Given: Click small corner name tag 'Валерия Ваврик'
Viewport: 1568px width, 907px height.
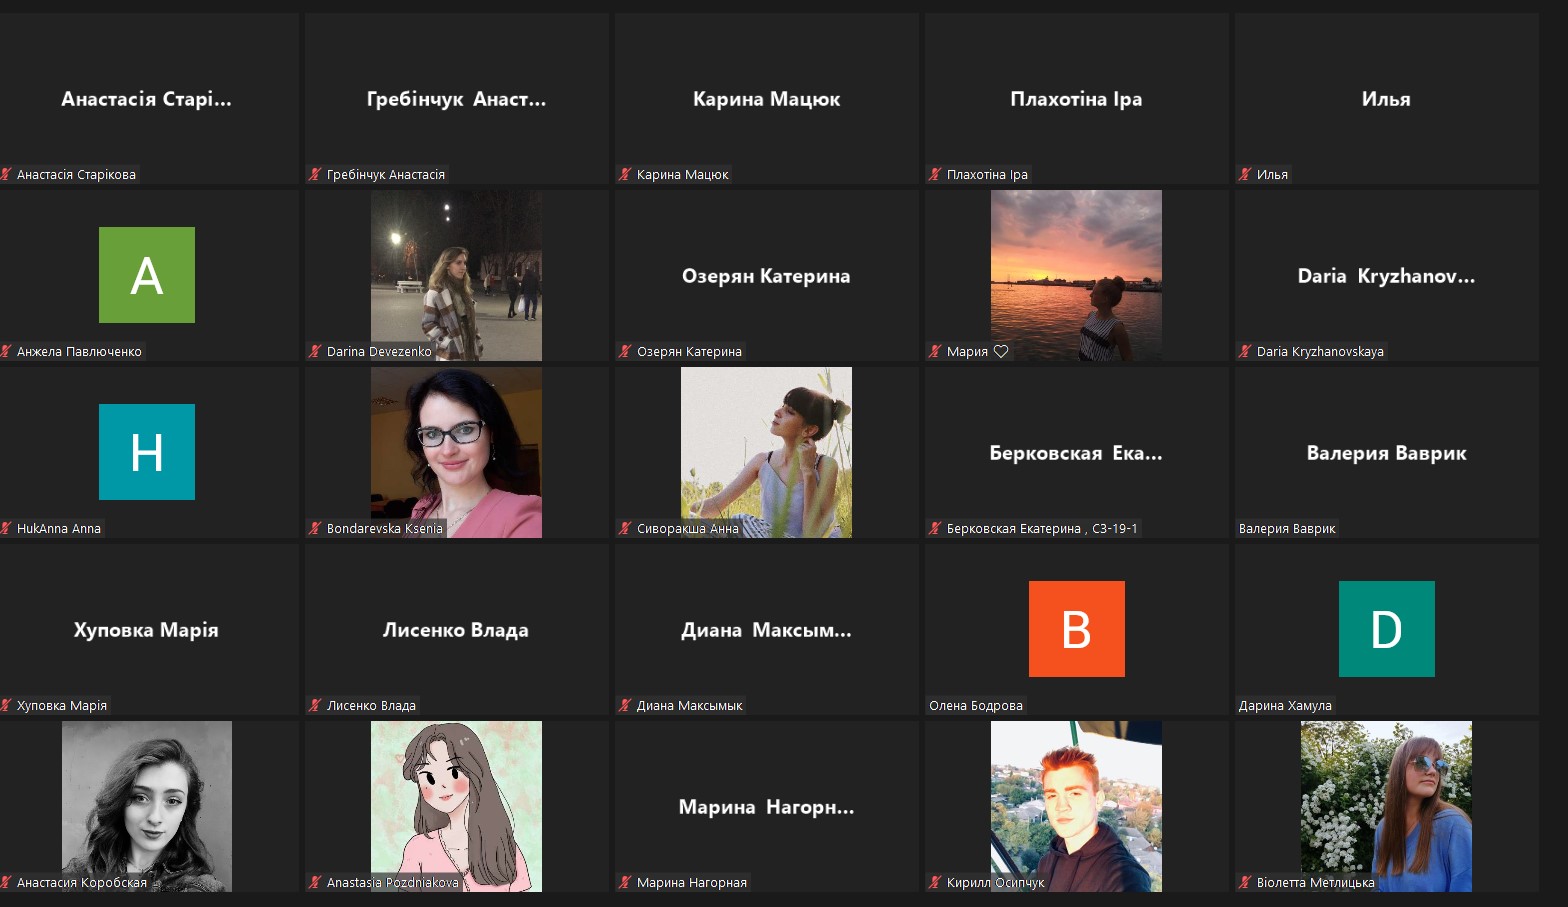Looking at the screenshot, I should pyautogui.click(x=1287, y=528).
